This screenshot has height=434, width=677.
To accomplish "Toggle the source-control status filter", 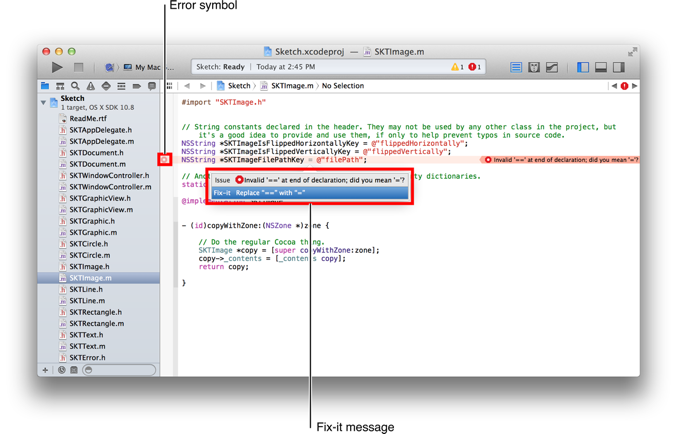I will (x=74, y=370).
